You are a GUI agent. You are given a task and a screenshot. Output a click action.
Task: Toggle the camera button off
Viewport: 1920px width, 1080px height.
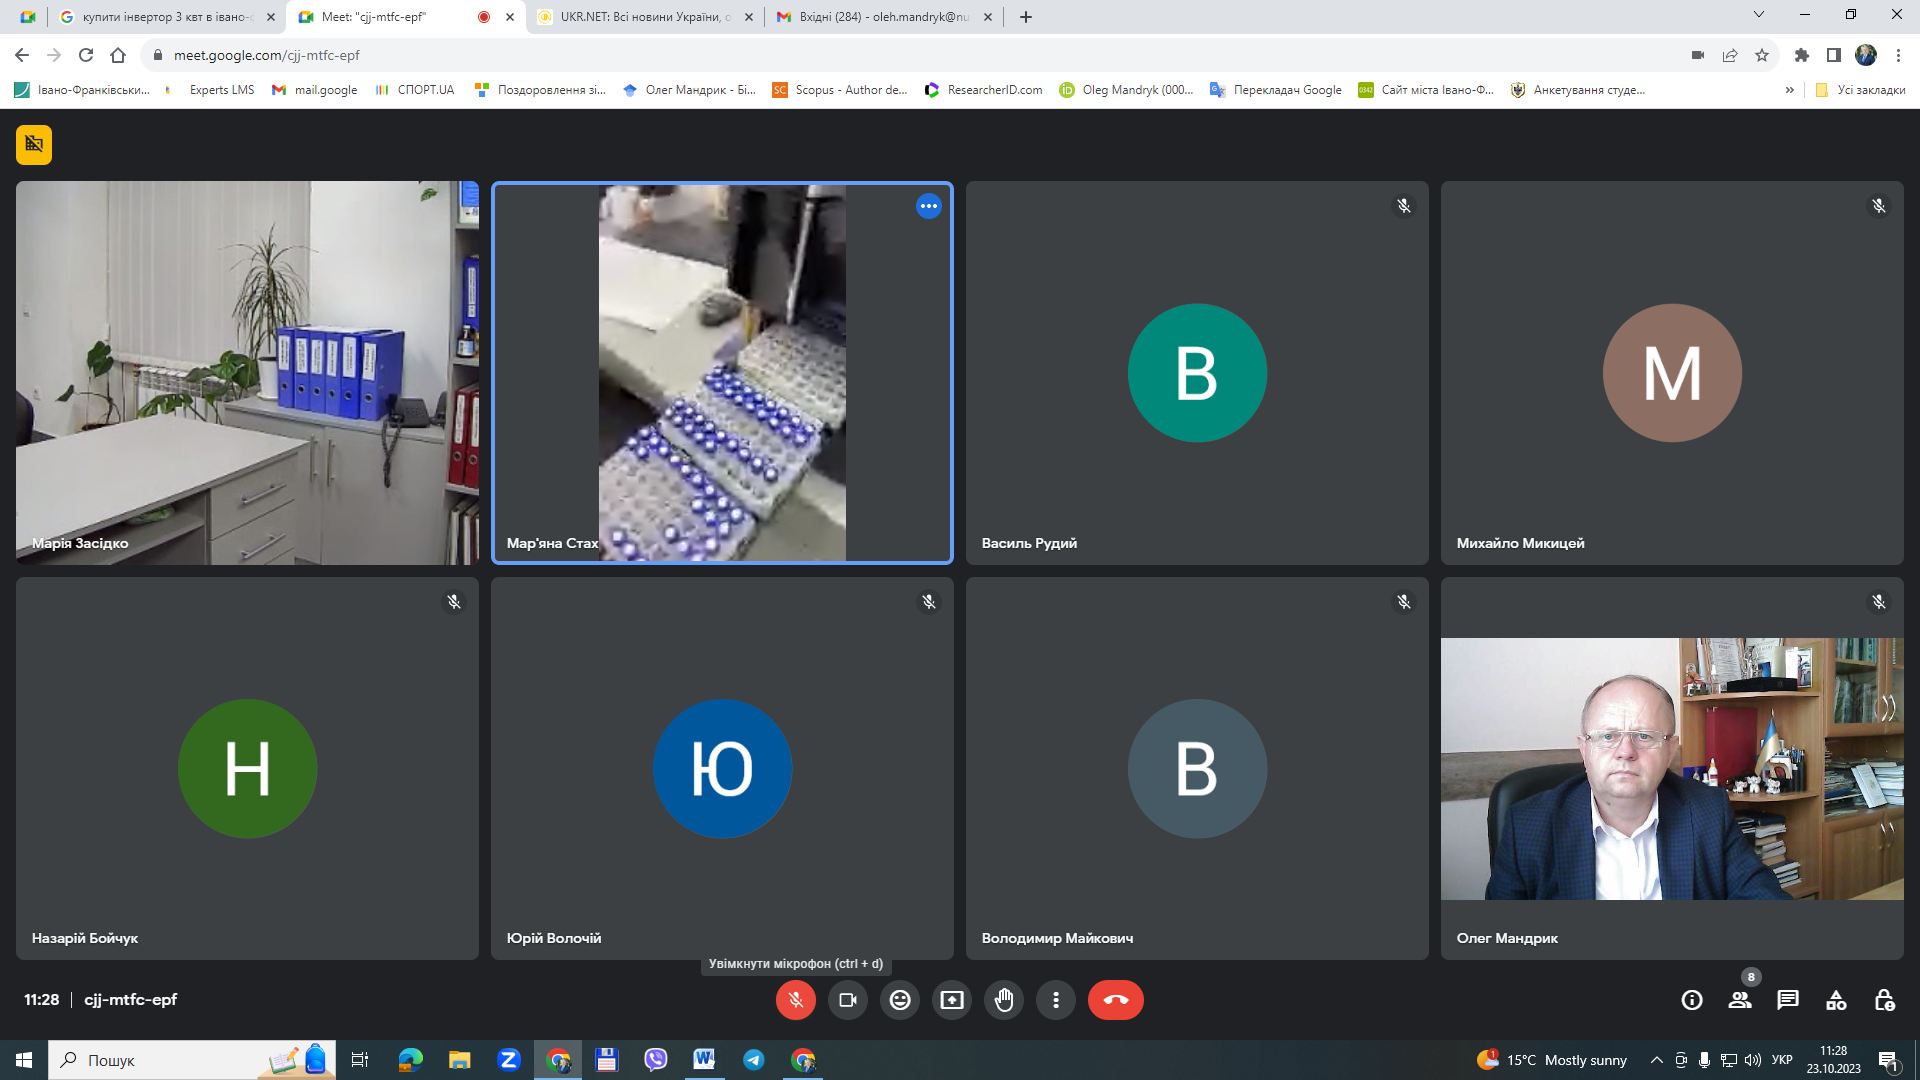point(848,1000)
